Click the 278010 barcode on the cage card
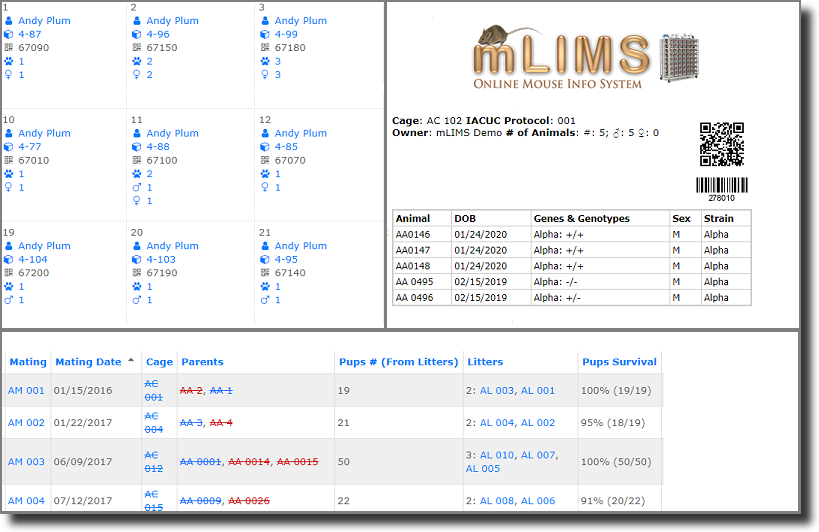 click(x=721, y=186)
